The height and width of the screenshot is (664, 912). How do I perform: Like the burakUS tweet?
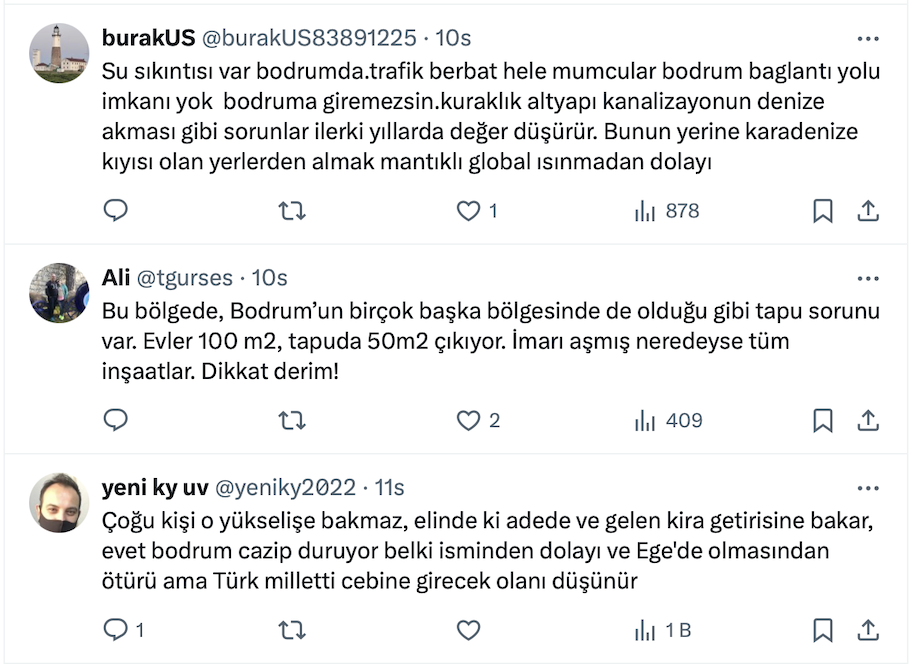(468, 211)
